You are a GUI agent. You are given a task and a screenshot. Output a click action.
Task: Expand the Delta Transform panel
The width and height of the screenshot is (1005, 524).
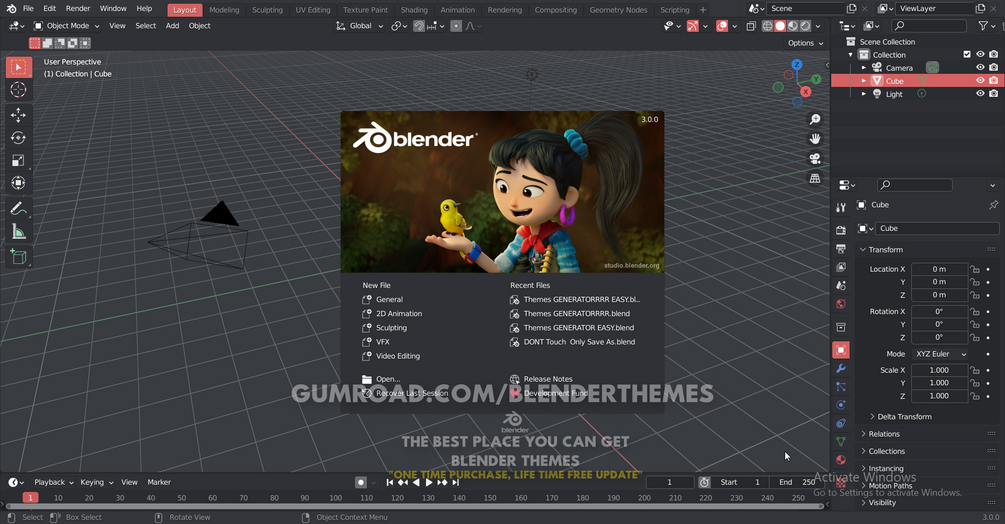901,416
